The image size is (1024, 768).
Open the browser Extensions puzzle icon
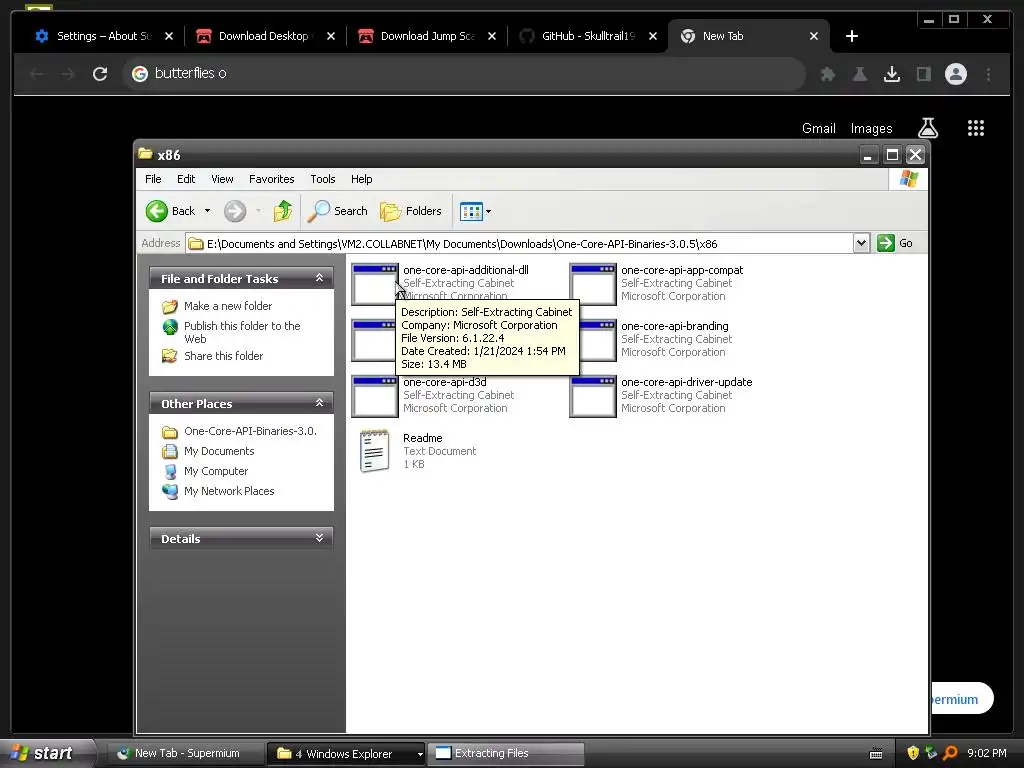tap(828, 74)
